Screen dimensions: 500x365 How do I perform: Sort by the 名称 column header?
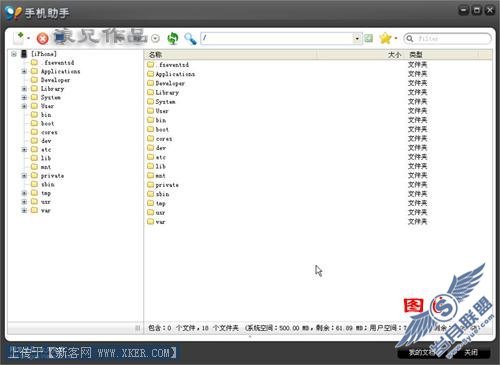230,55
